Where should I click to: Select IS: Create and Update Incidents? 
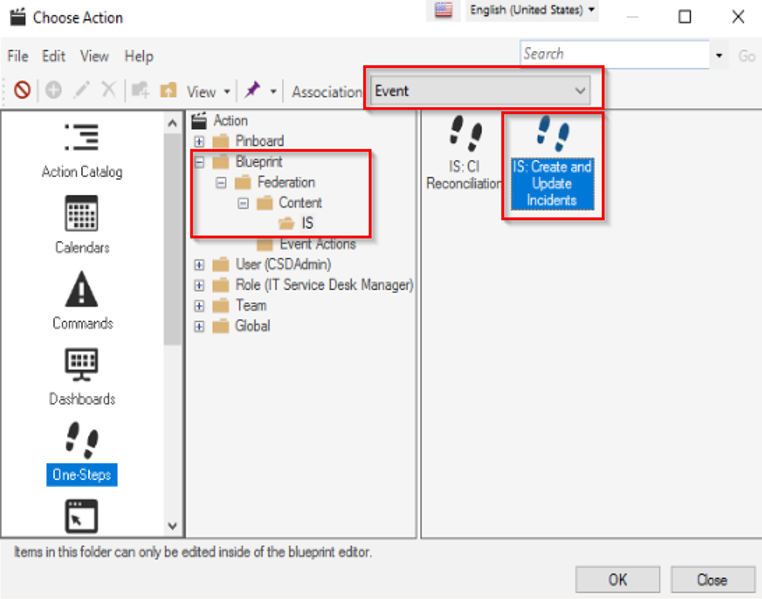point(552,165)
